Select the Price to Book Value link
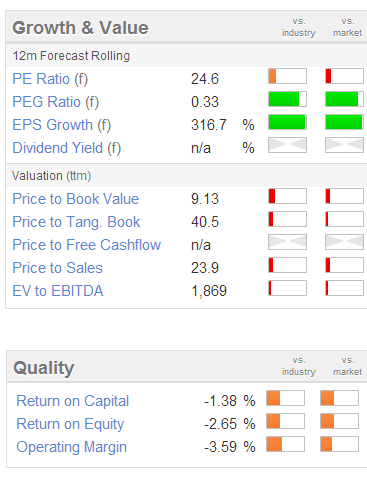Viewport: 367px width, 477px height. 76,199
